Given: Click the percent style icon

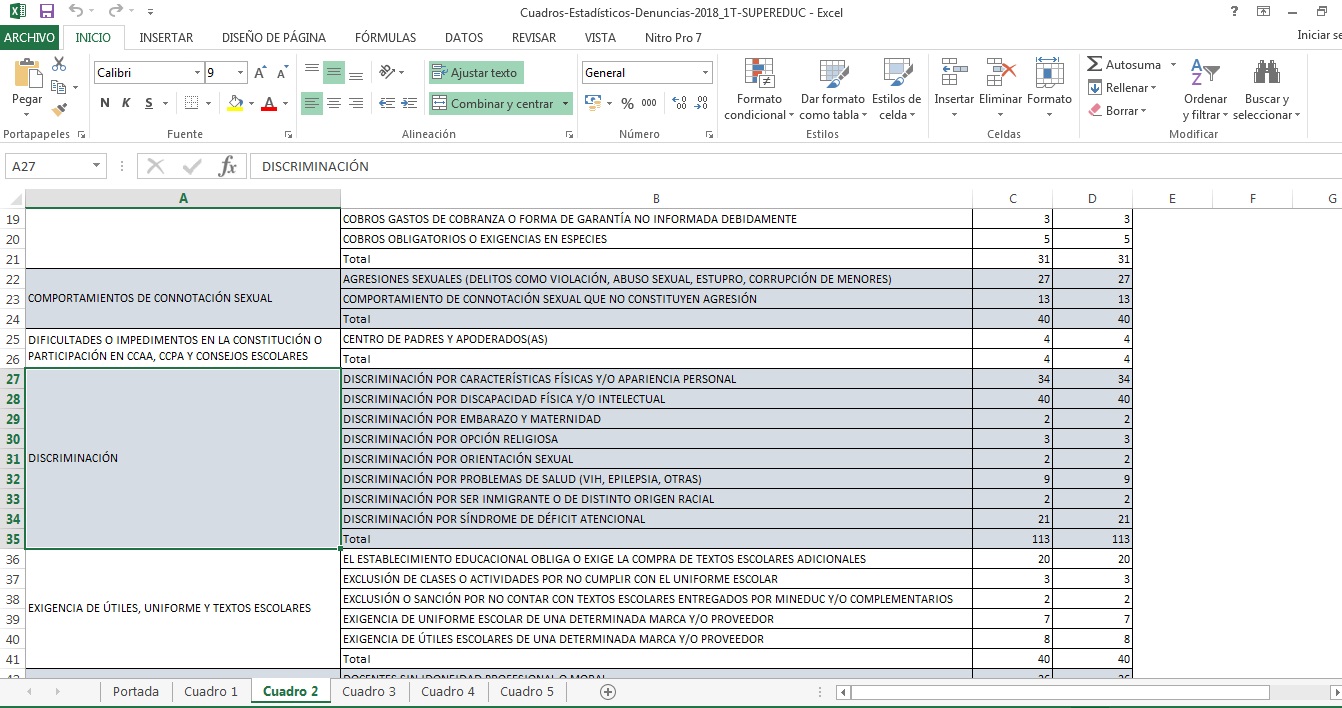Looking at the screenshot, I should (x=627, y=104).
